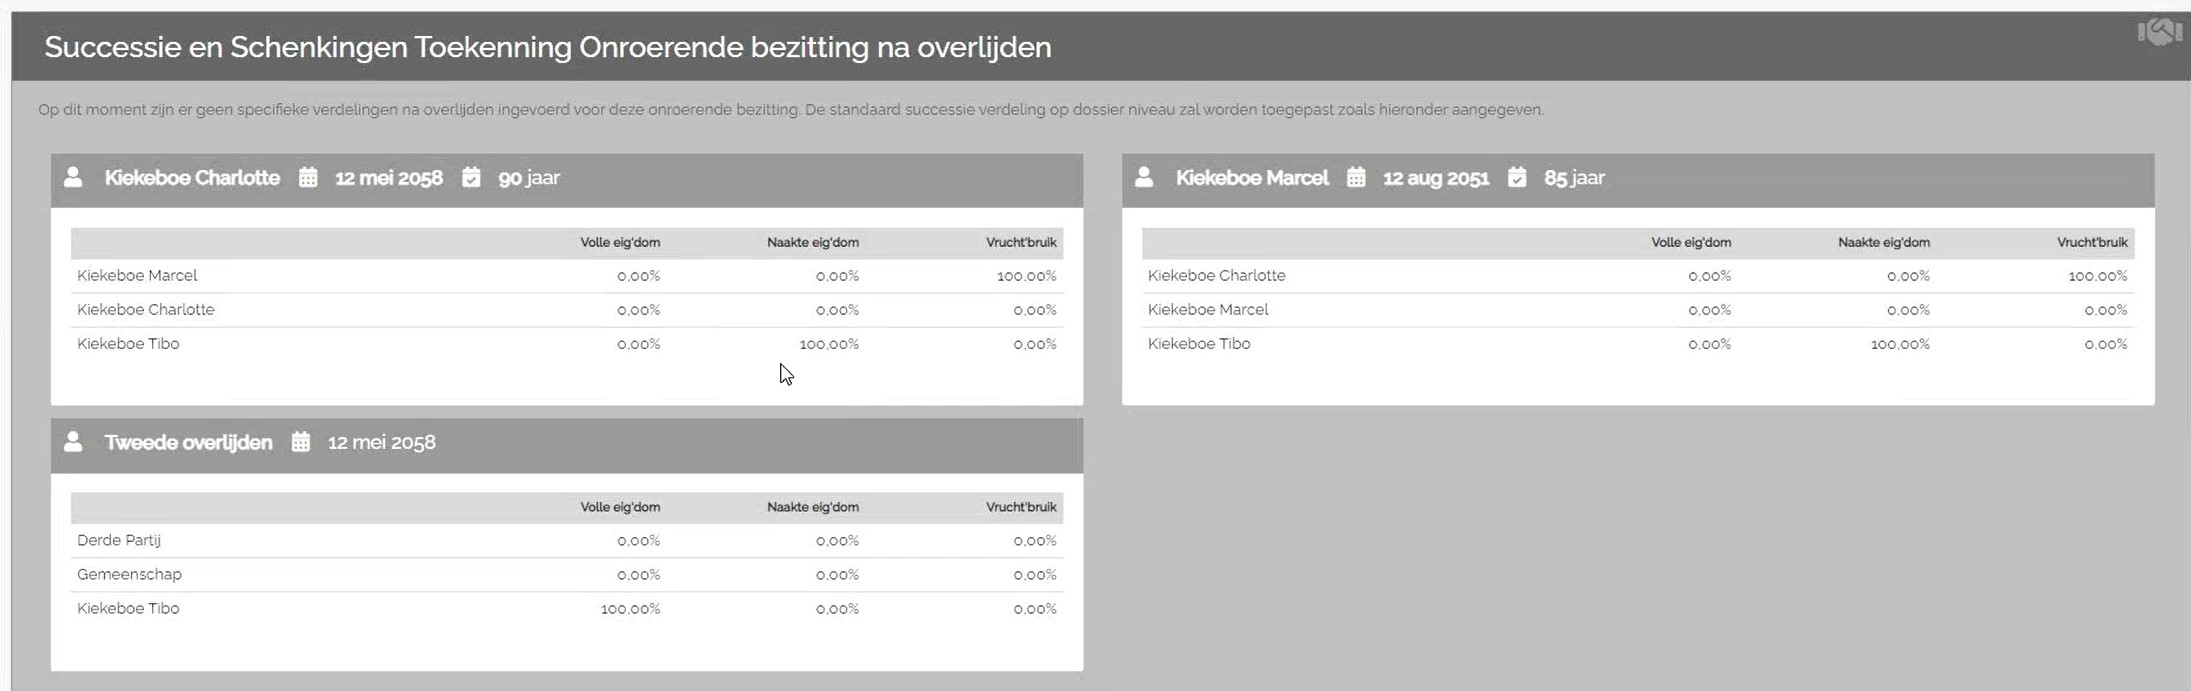Screen dimensions: 2191x691
Task: Click the calendar icon in the Tweede overlijden header
Action: click(301, 442)
